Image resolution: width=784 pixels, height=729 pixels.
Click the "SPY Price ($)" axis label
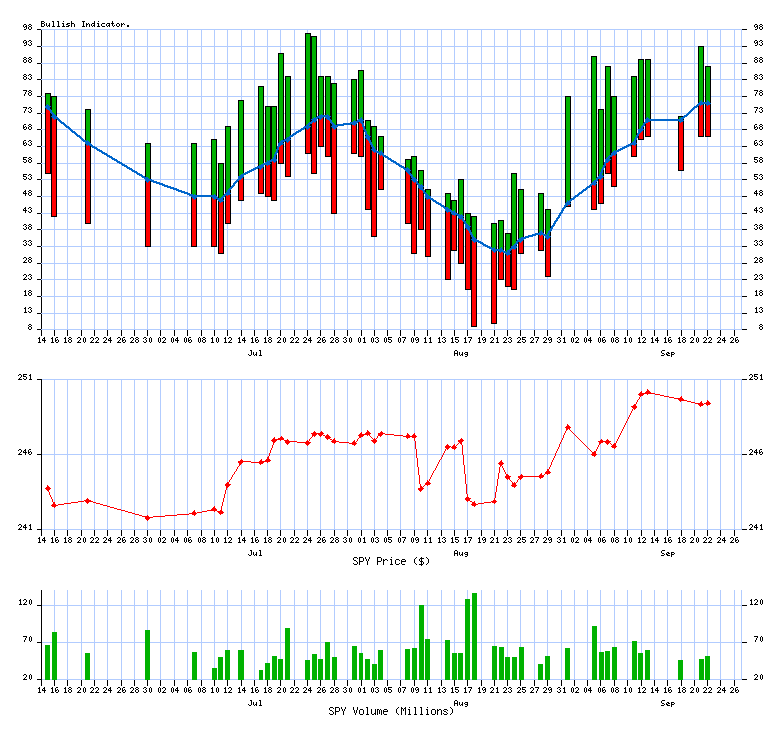click(x=391, y=561)
